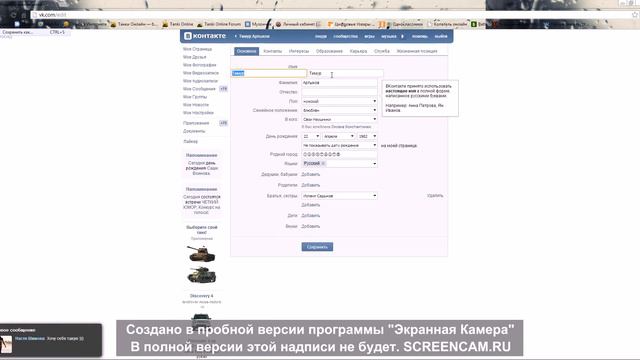640x360 pixels.
Task: Switch to the Интересы tab
Action: [299, 51]
